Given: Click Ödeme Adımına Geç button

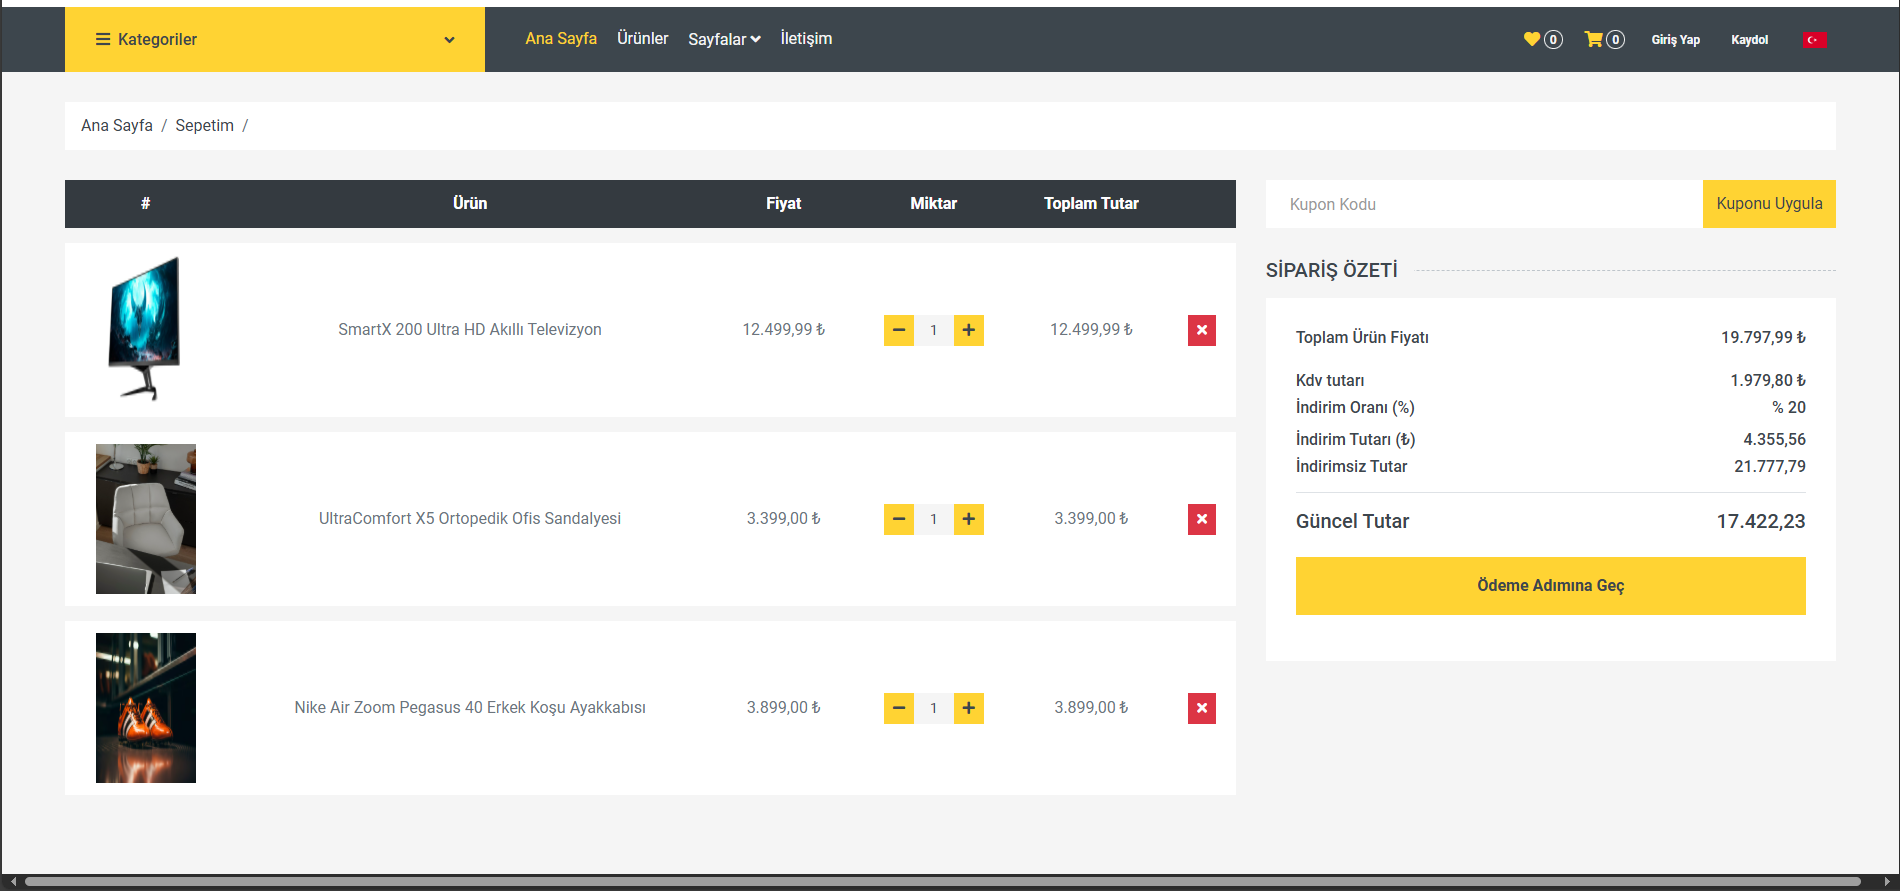Looking at the screenshot, I should (x=1550, y=586).
